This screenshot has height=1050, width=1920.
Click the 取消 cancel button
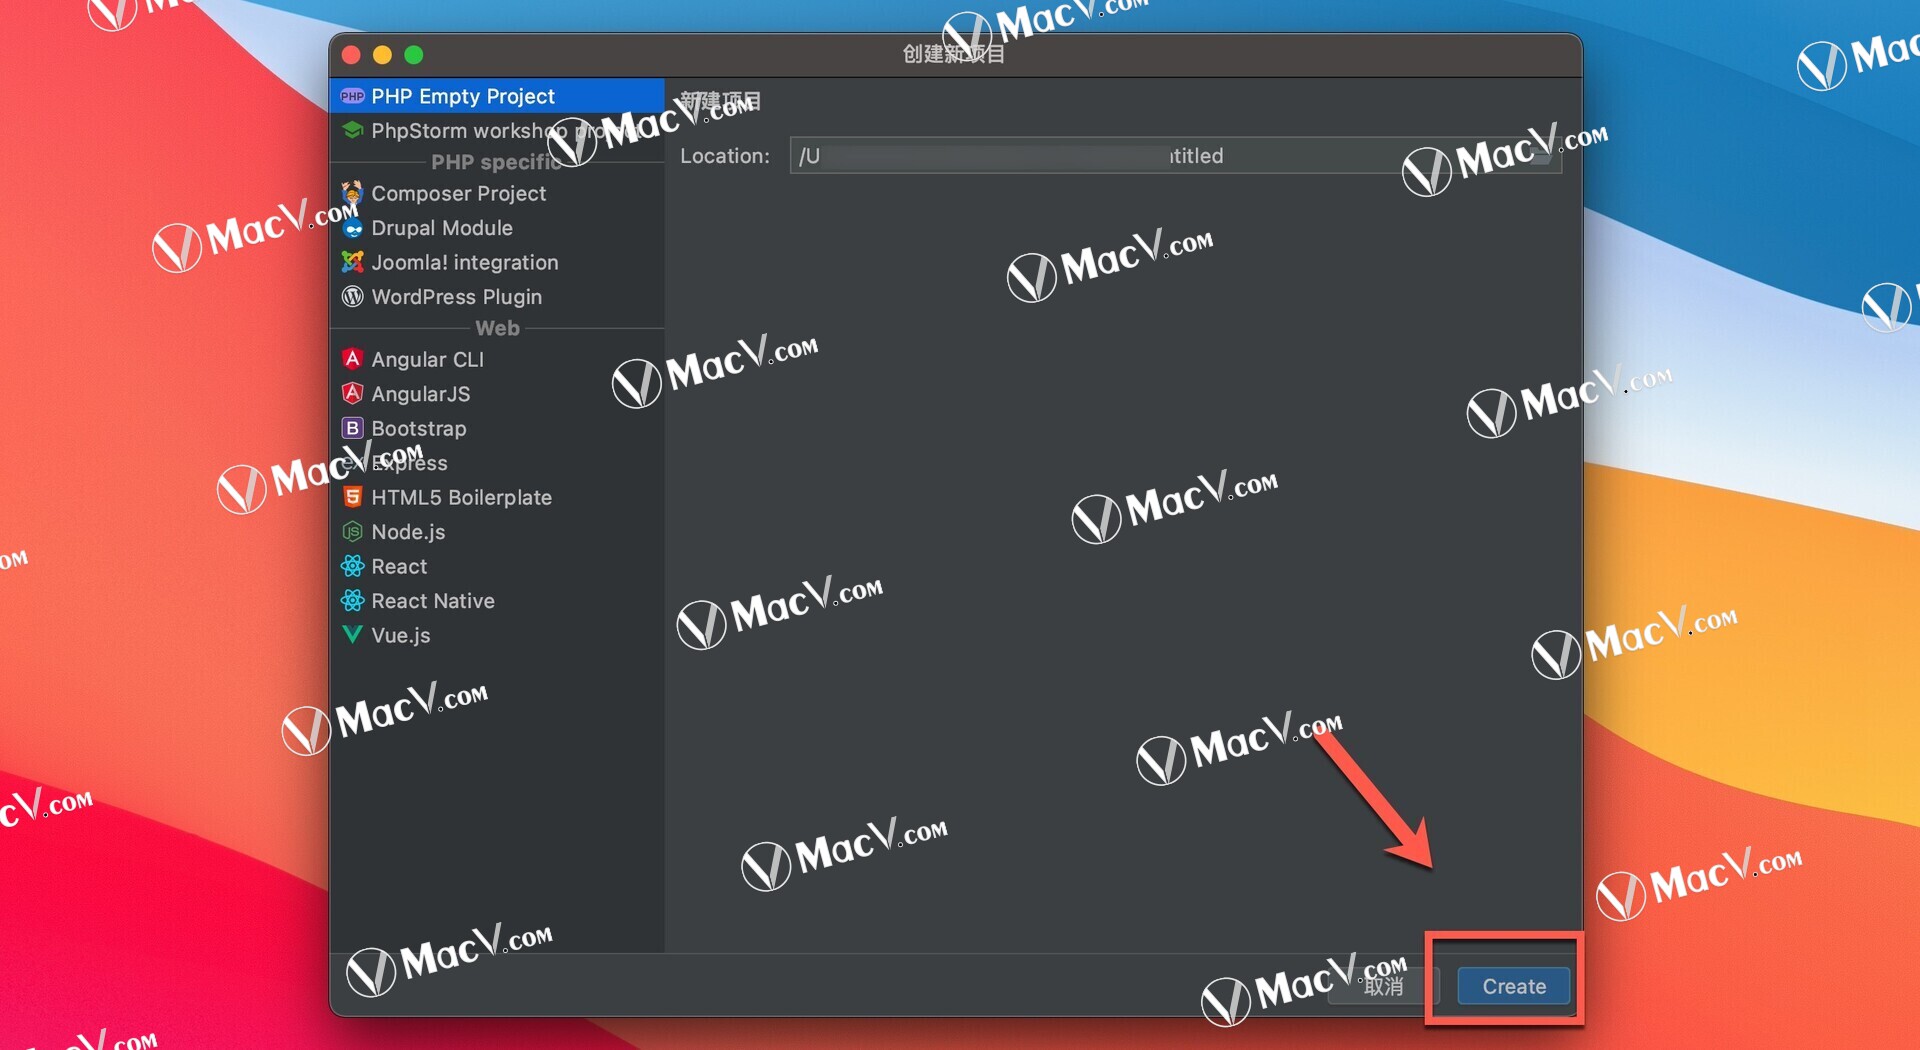coord(1384,986)
